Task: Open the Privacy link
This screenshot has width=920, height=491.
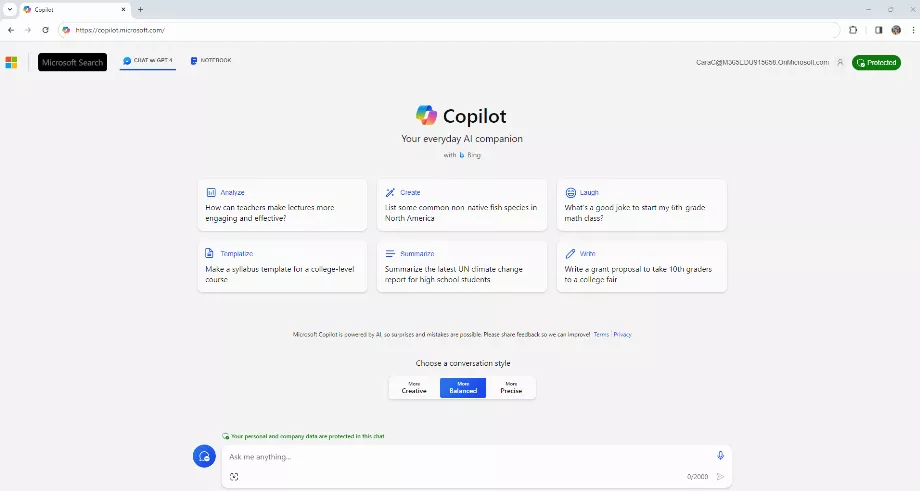Action: [623, 334]
